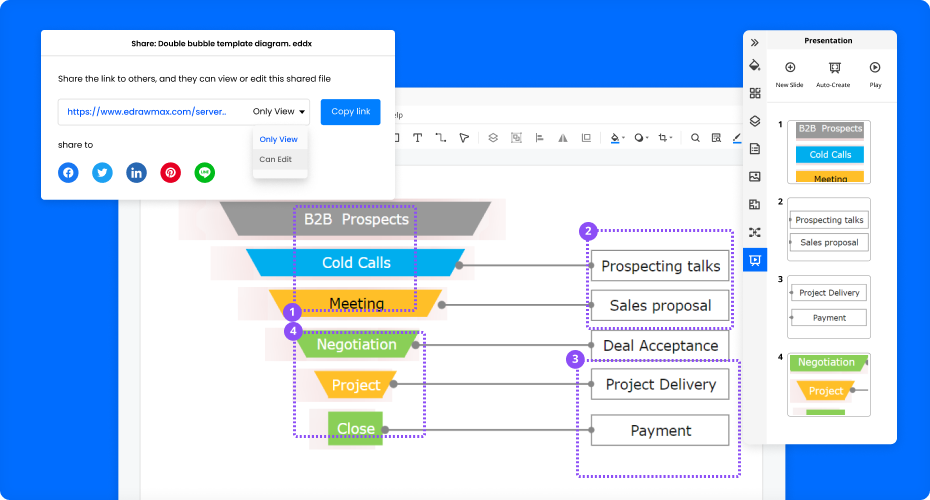Expand the fill color dropdown arrow
The width and height of the screenshot is (930, 500).
624,138
